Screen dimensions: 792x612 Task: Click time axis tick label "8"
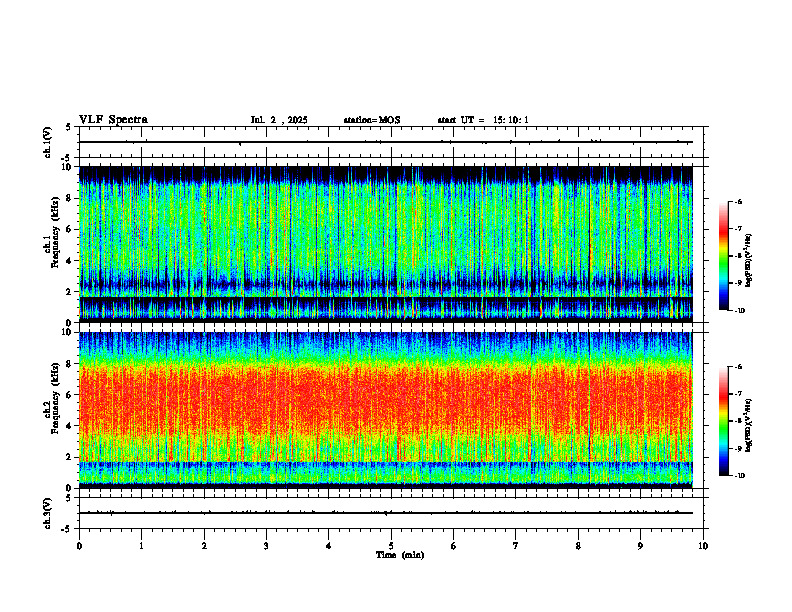[578, 546]
